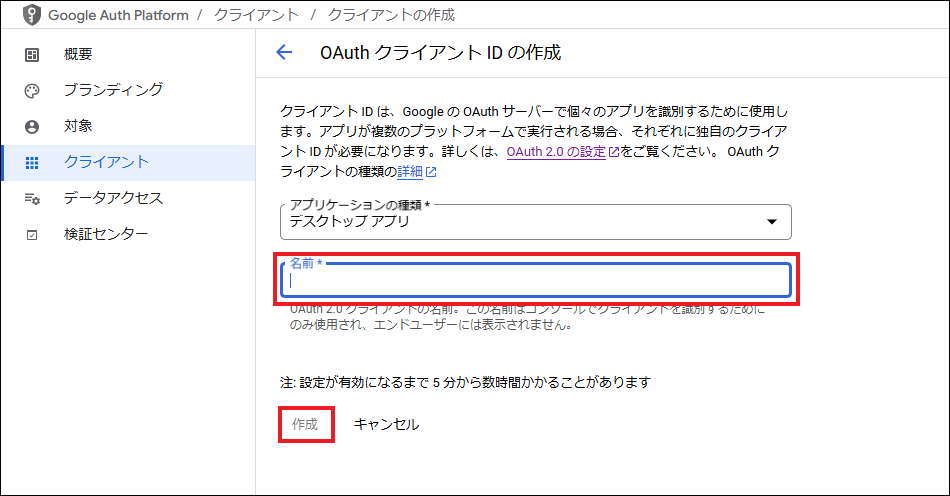Click the ブランディング palette icon

tap(32, 91)
